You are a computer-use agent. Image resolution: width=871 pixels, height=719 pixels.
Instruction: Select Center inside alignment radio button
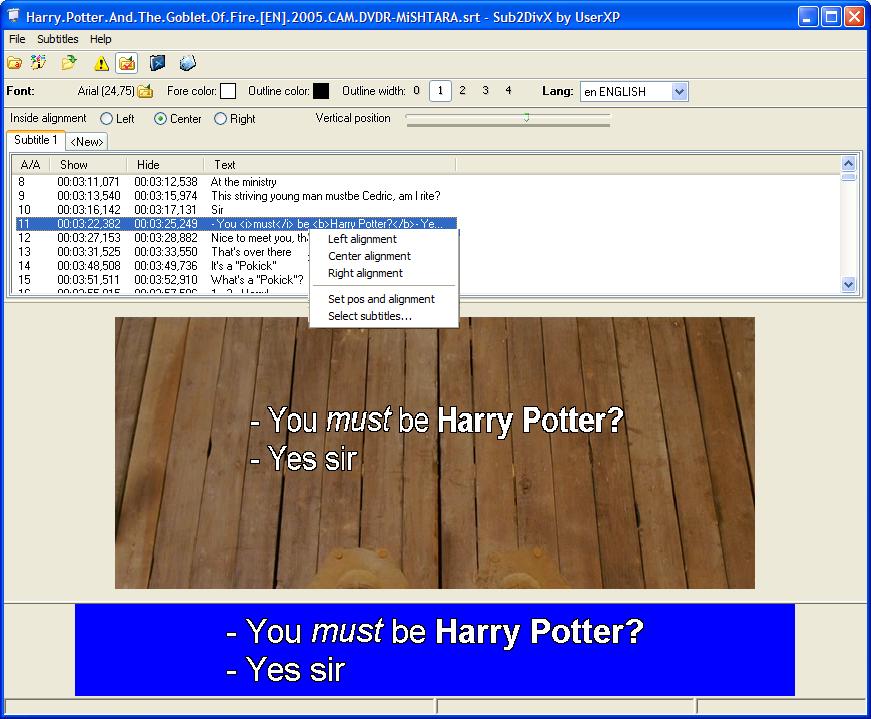[x=160, y=118]
